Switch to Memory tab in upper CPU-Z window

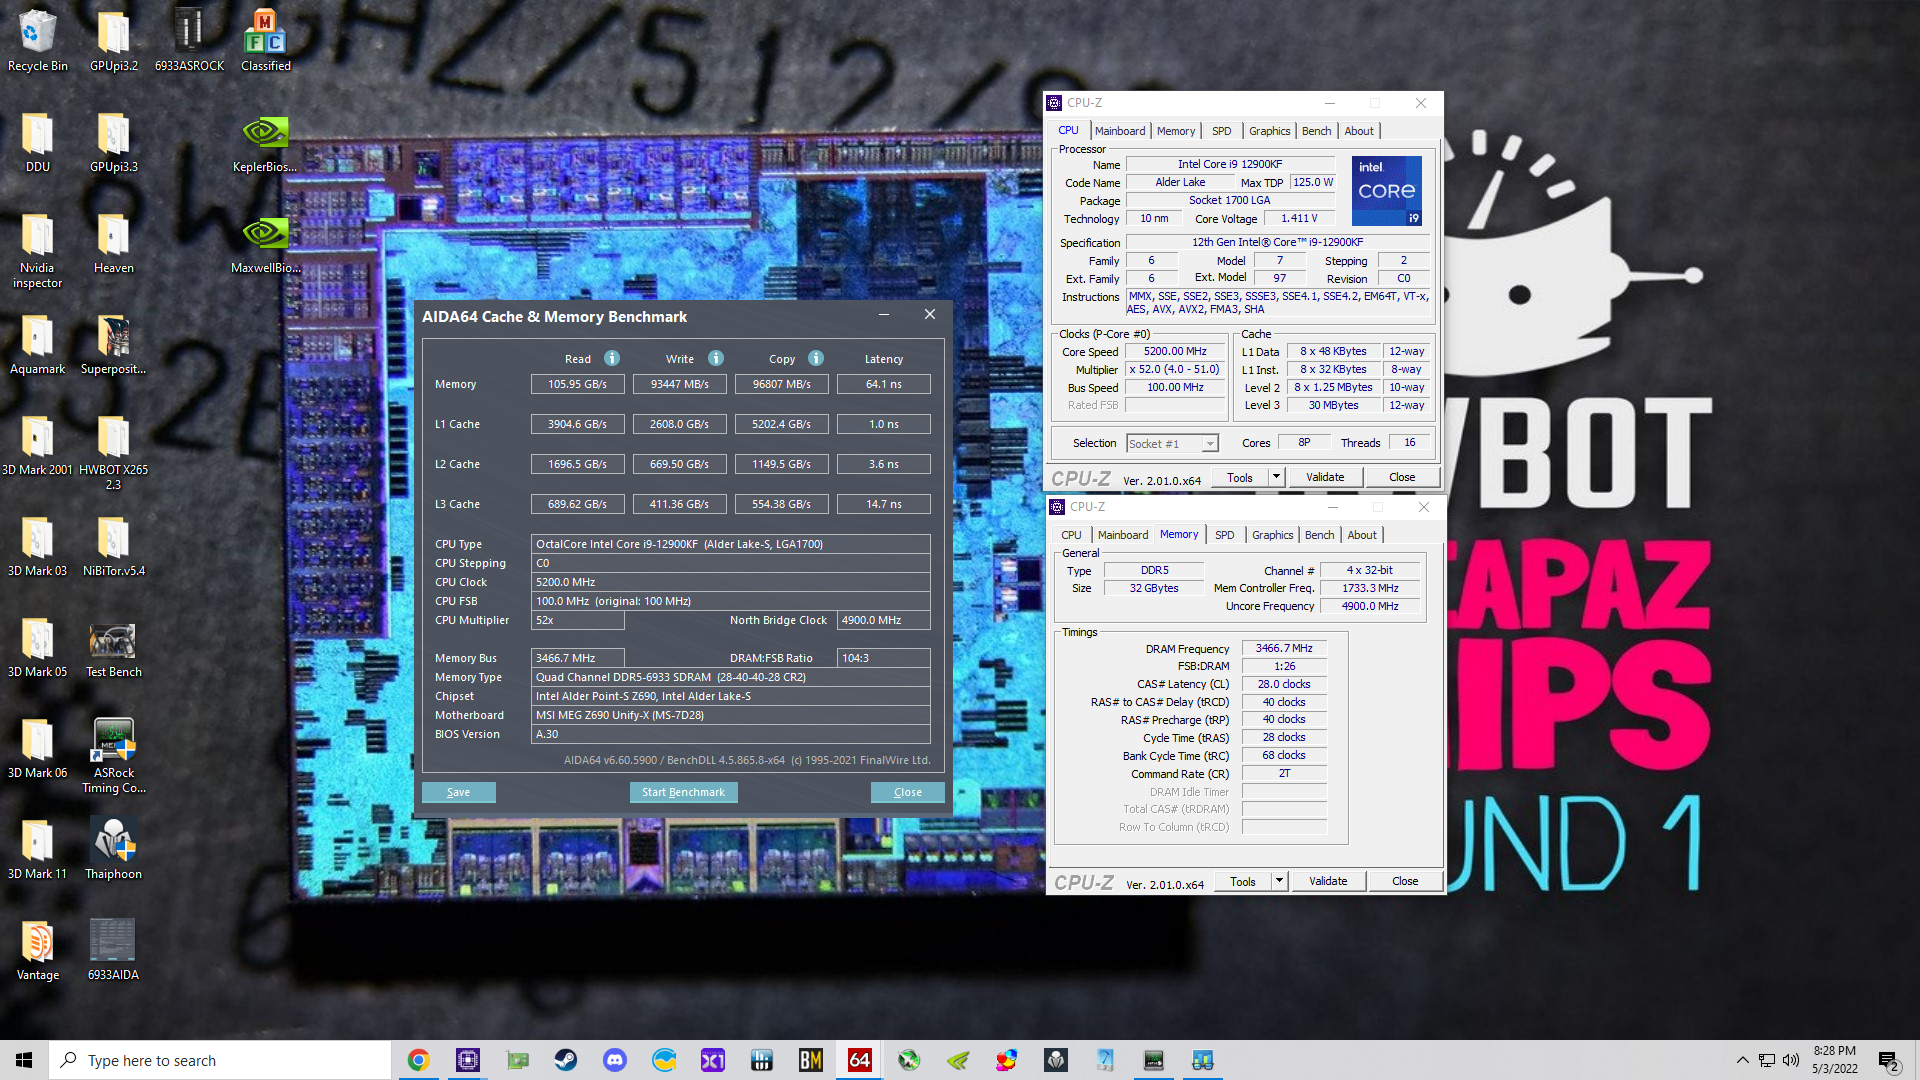1175,131
